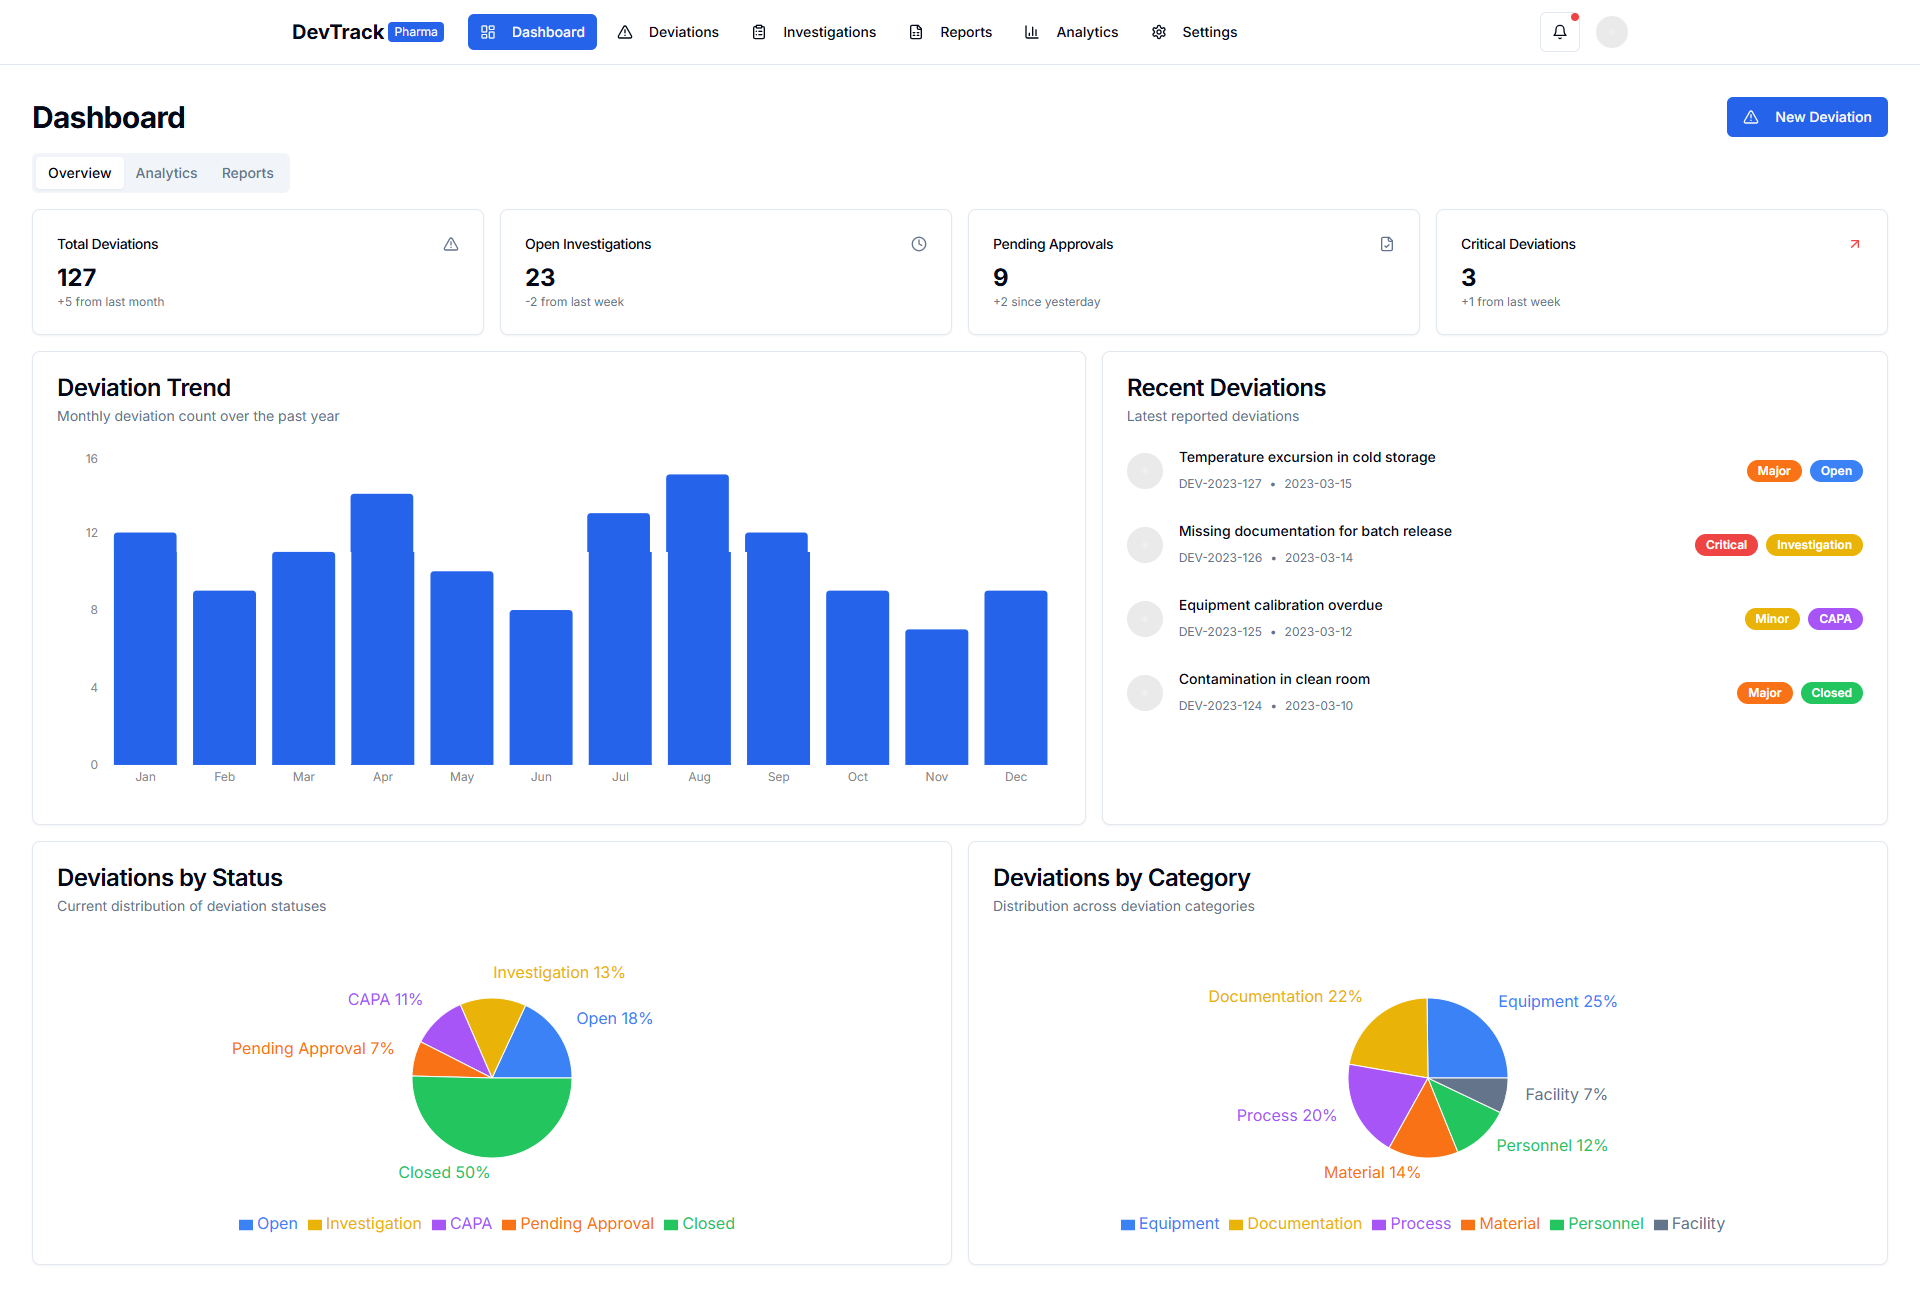The height and width of the screenshot is (1297, 1920).
Task: Click 'Missing documentation for batch release' title
Action: pyautogui.click(x=1315, y=531)
